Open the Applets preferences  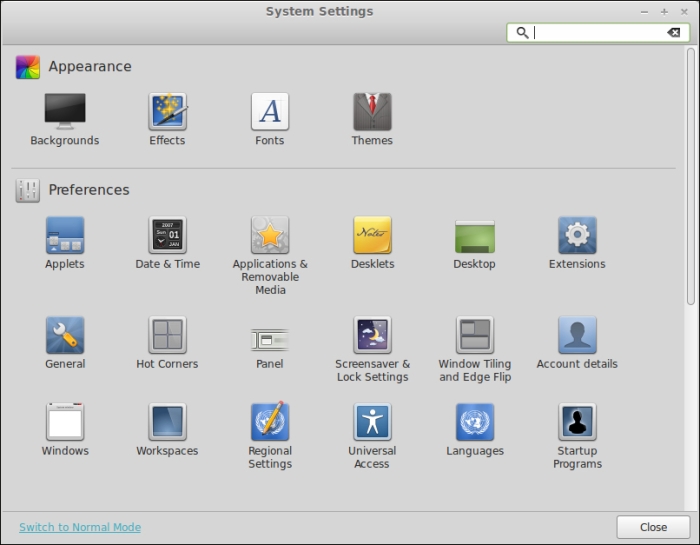click(x=65, y=243)
